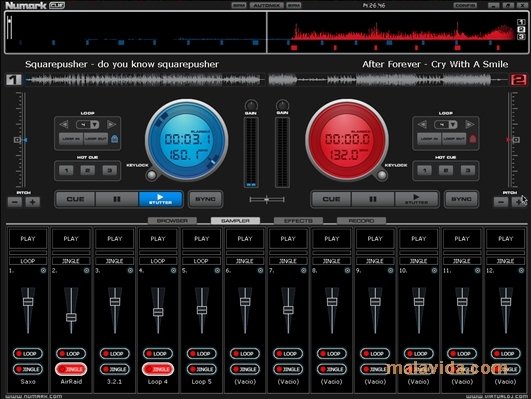The width and height of the screenshot is (531, 399).
Task: Set Saxo sample to Jingle mode
Action: pos(28,369)
